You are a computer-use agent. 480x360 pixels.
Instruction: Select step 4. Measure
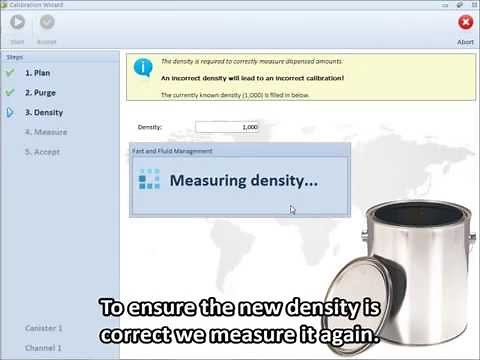46,132
